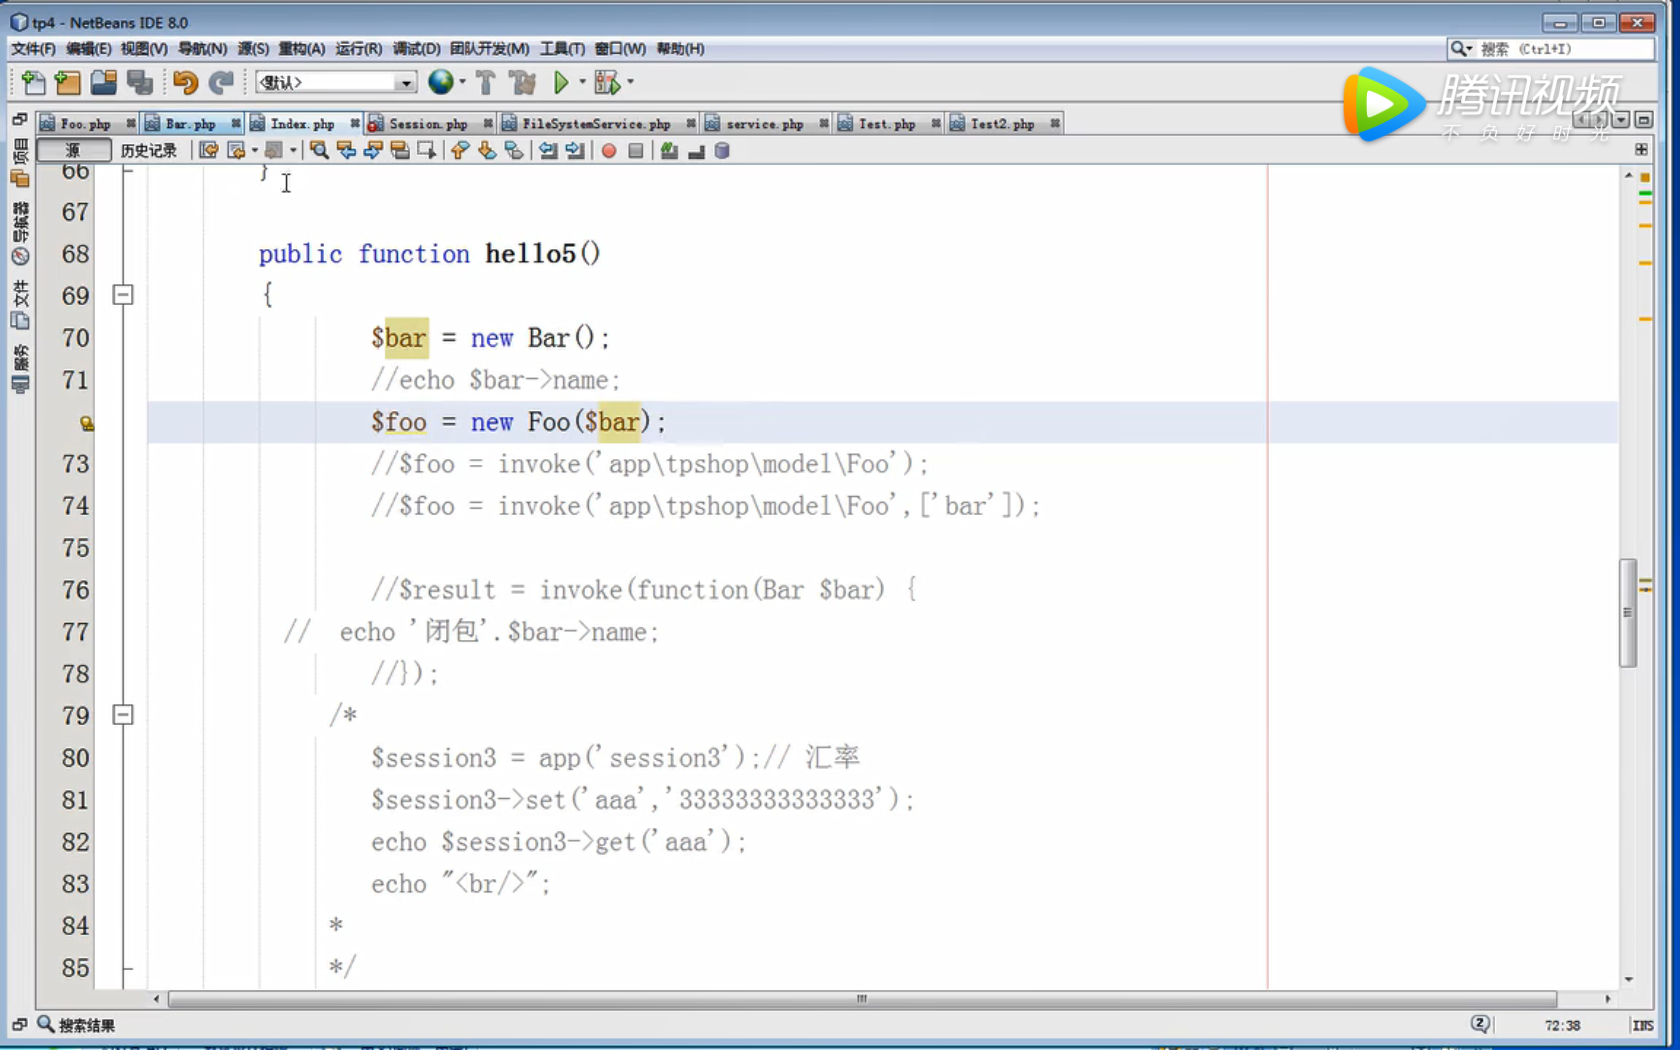Image resolution: width=1680 pixels, height=1050 pixels.
Task: Toggle bookmark on current line
Action: click(x=514, y=151)
